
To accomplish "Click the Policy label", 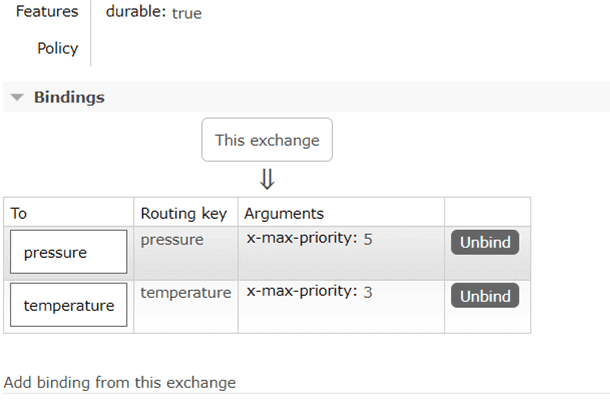I will click(57, 48).
